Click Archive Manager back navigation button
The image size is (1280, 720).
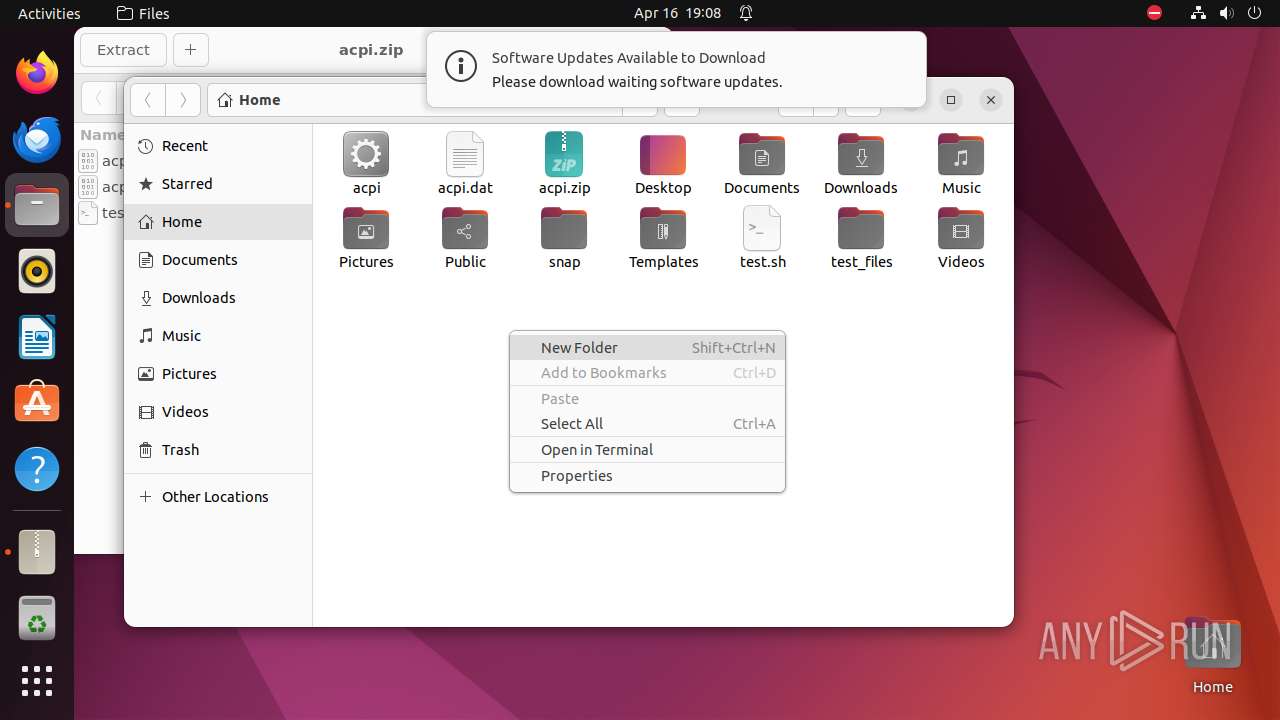click(x=98, y=99)
